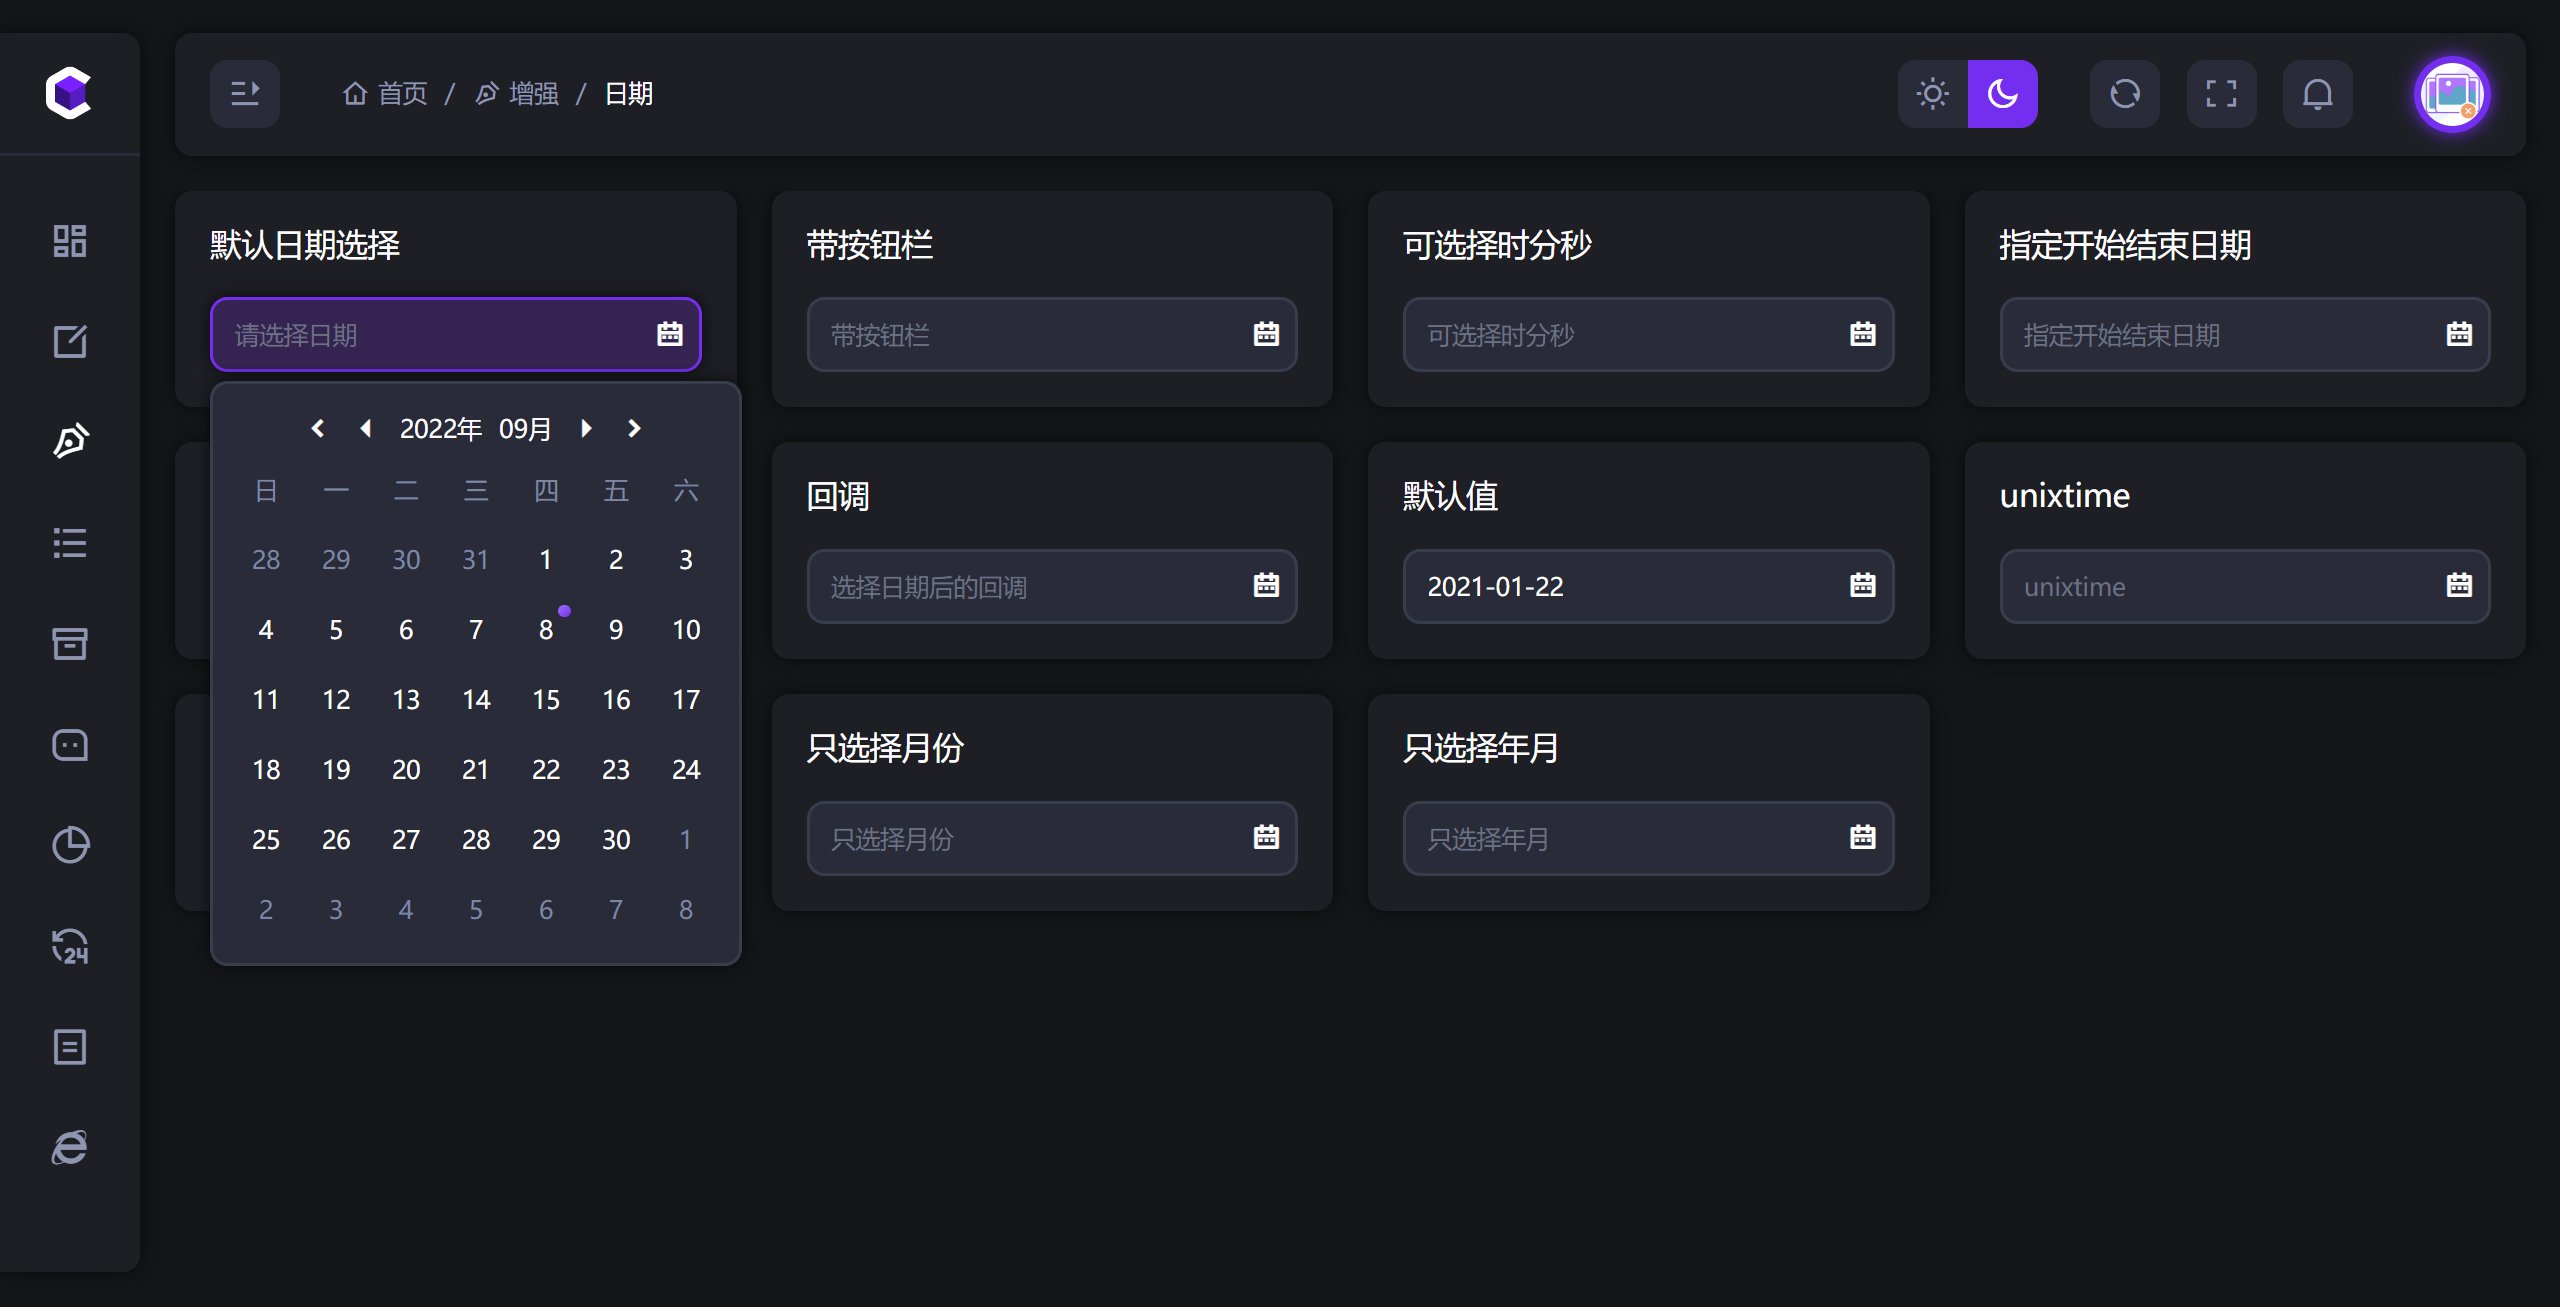The height and width of the screenshot is (1307, 2560).
Task: Enable dark mode via the moon icon
Action: pos(2002,93)
